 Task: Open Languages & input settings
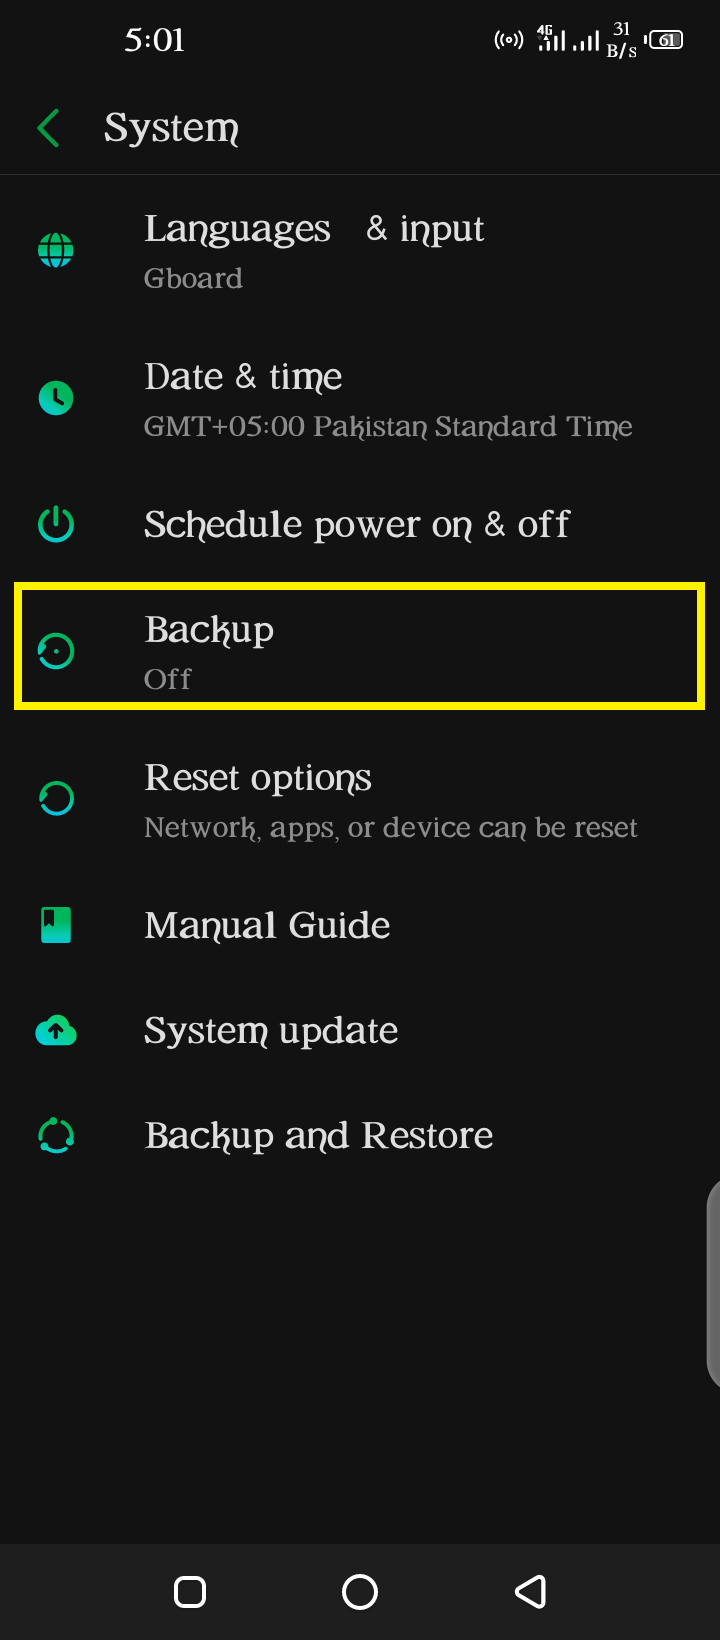click(x=360, y=250)
